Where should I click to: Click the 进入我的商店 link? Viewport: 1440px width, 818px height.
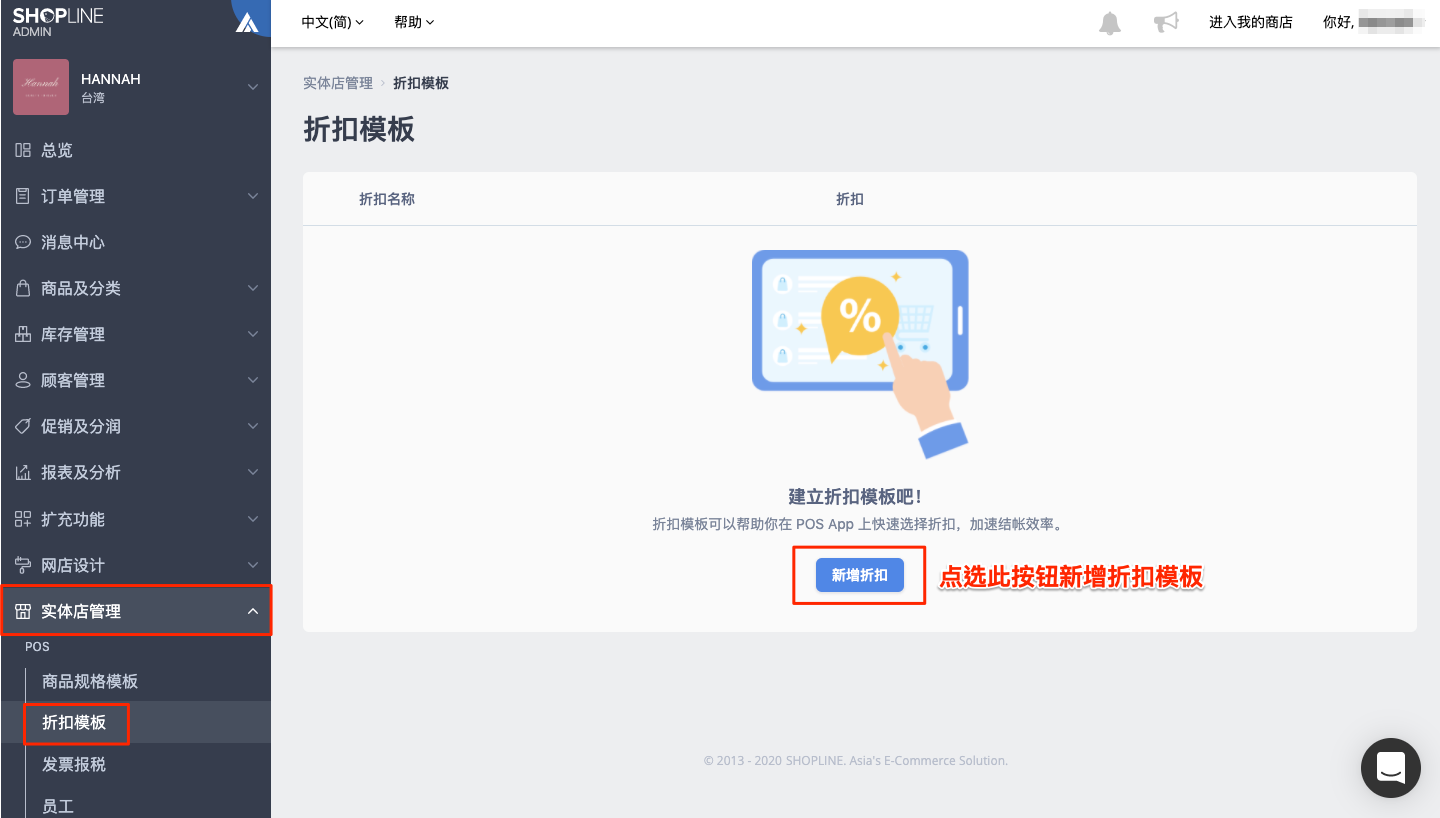pos(1251,22)
